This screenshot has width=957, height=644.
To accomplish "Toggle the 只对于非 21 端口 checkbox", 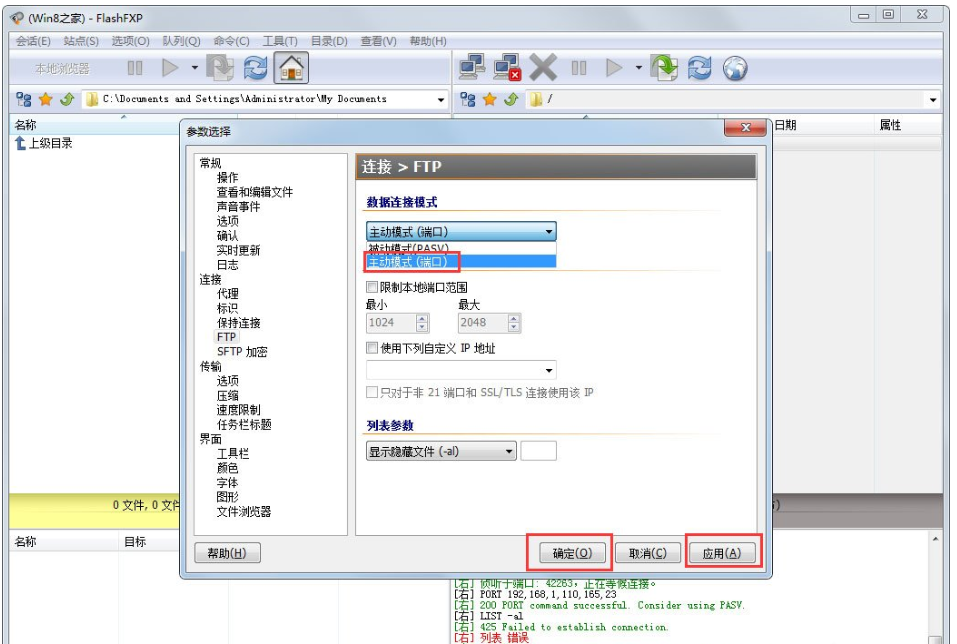I will 372,392.
